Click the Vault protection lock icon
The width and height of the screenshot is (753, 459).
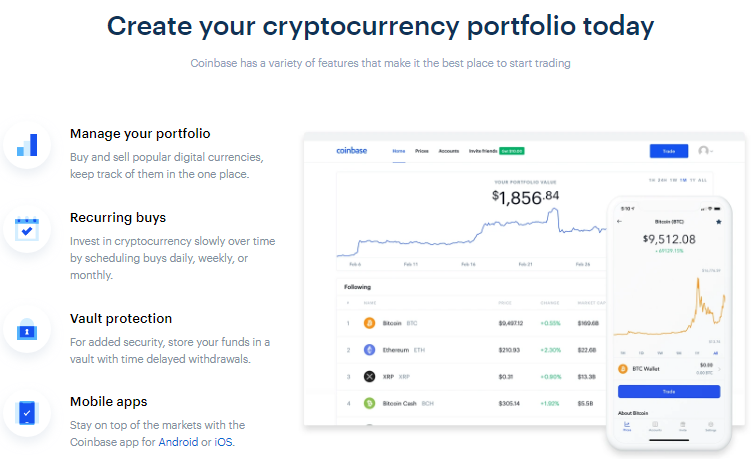27,330
